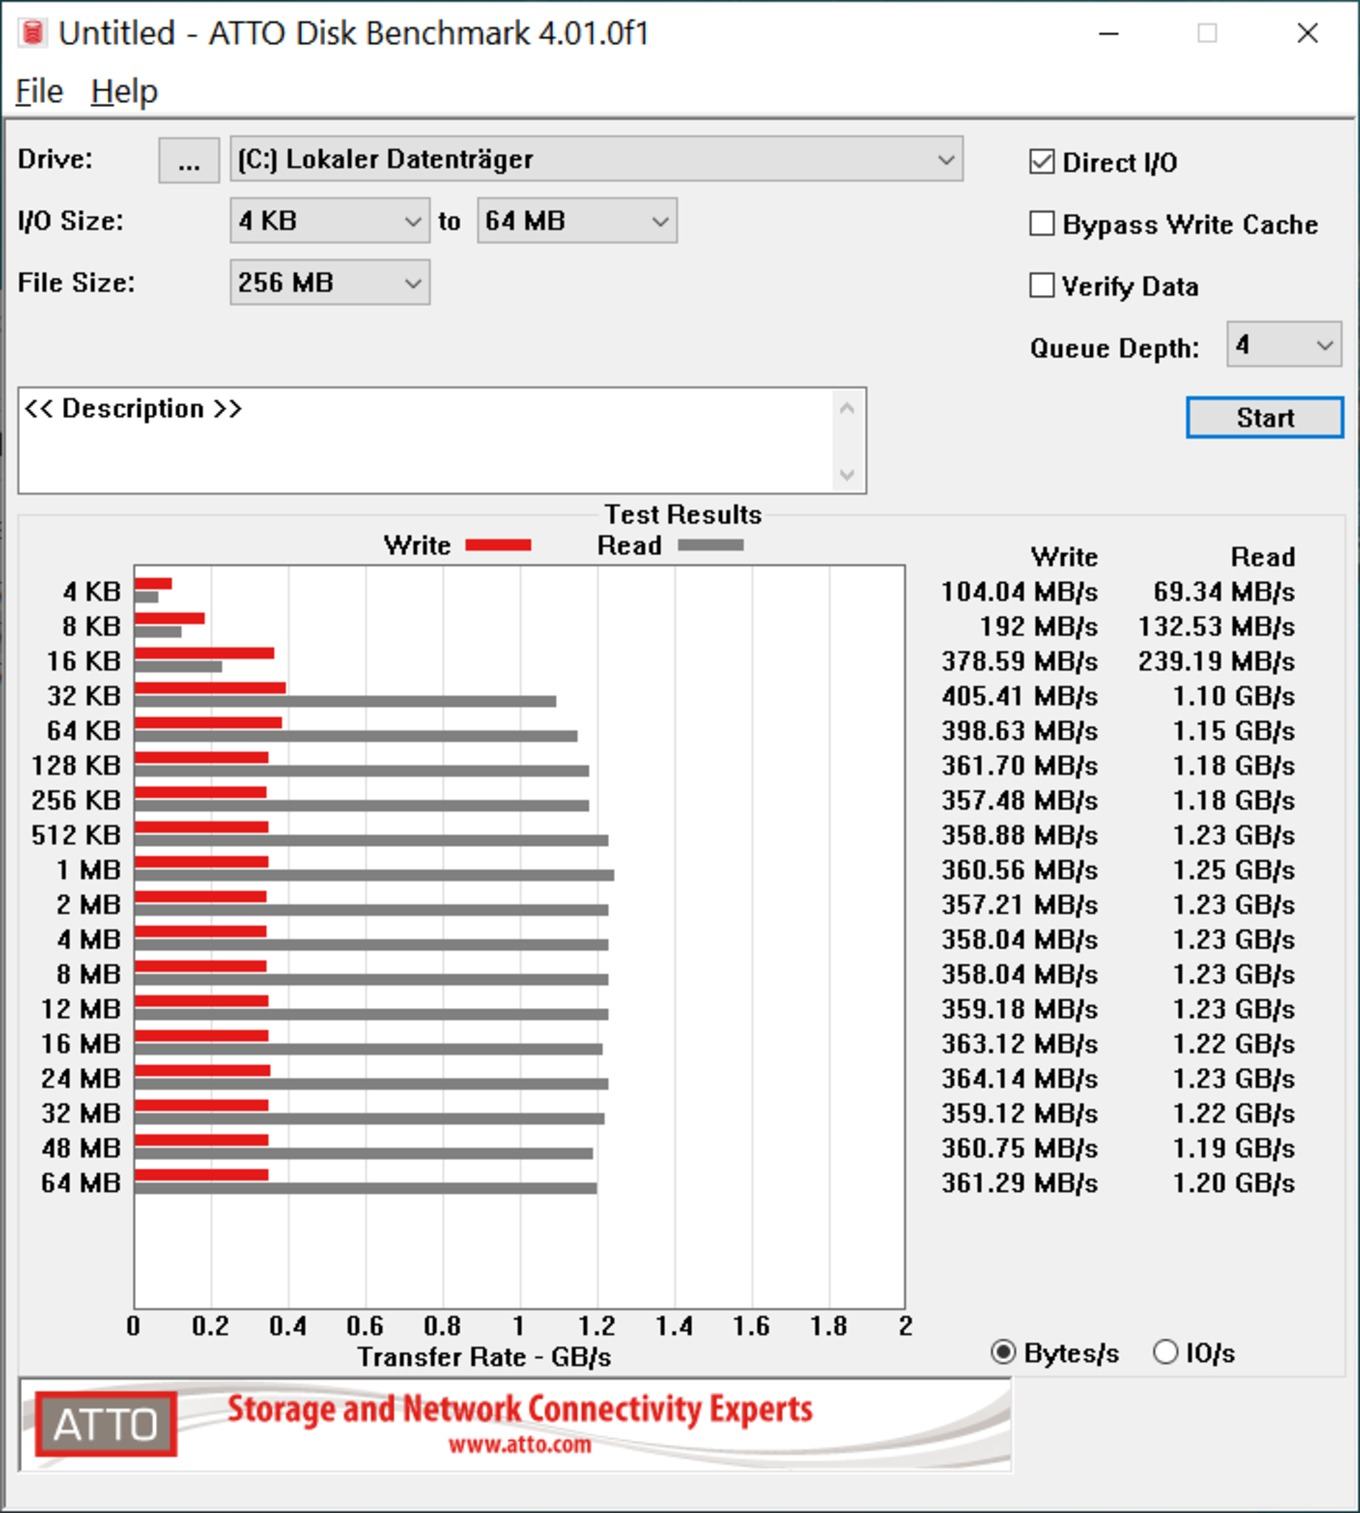The height and width of the screenshot is (1513, 1360).
Task: Click the 32 KB write value 405.41 MB/s
Action: click(1019, 696)
